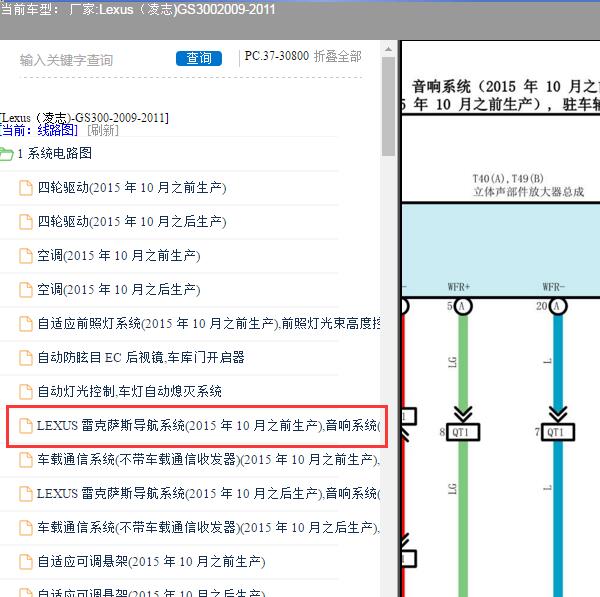Open 自动灯光控制,车灯自动熄灭系统 entry
This screenshot has width=600, height=597.
[x=129, y=391]
